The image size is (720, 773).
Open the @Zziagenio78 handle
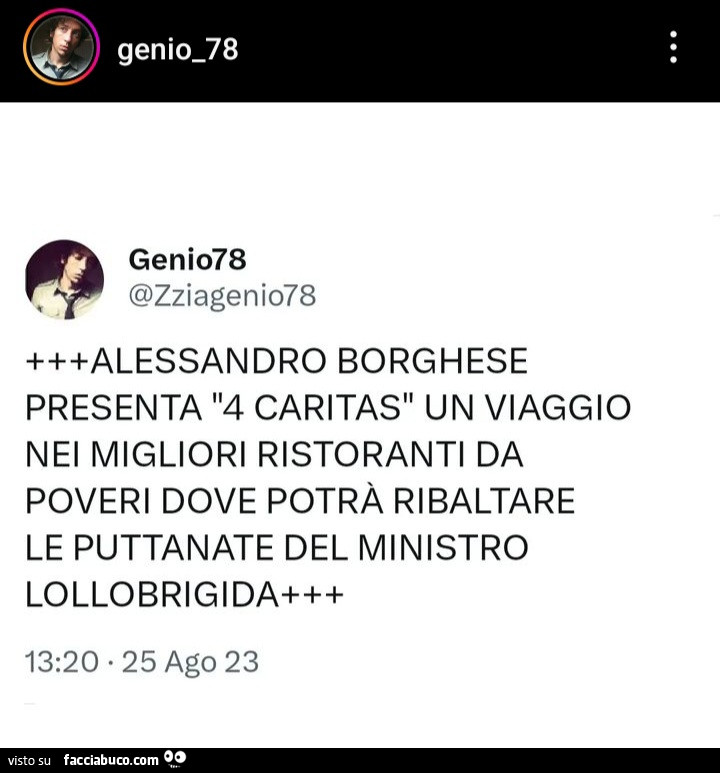click(222, 296)
